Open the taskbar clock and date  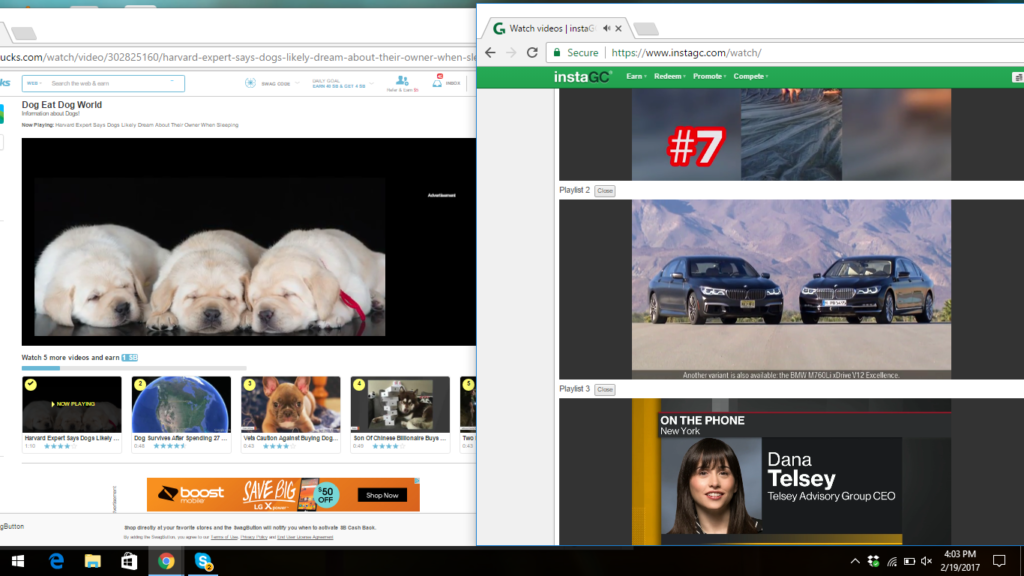point(960,561)
